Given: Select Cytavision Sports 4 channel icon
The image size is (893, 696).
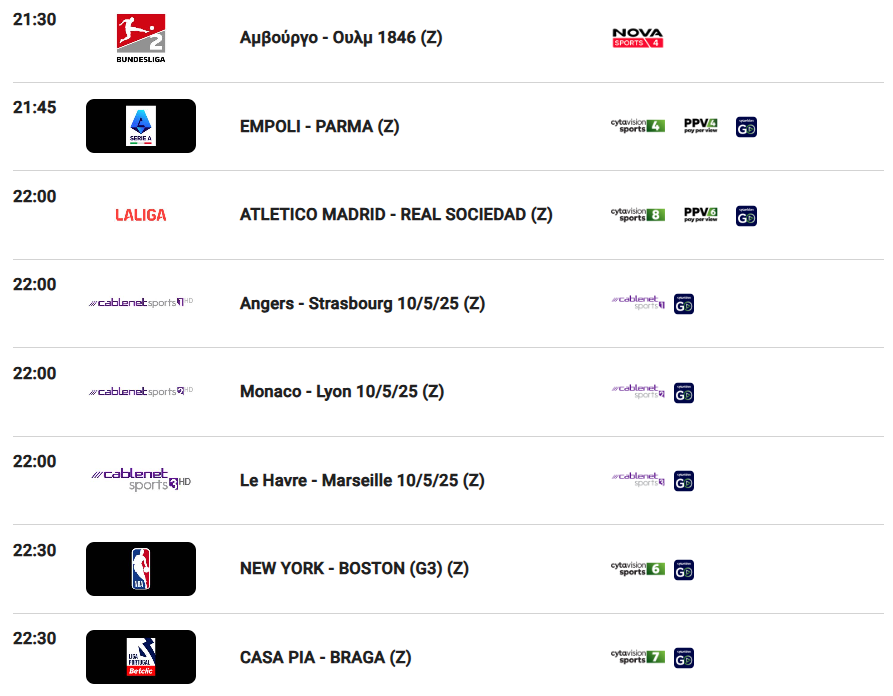Looking at the screenshot, I should tap(637, 126).
